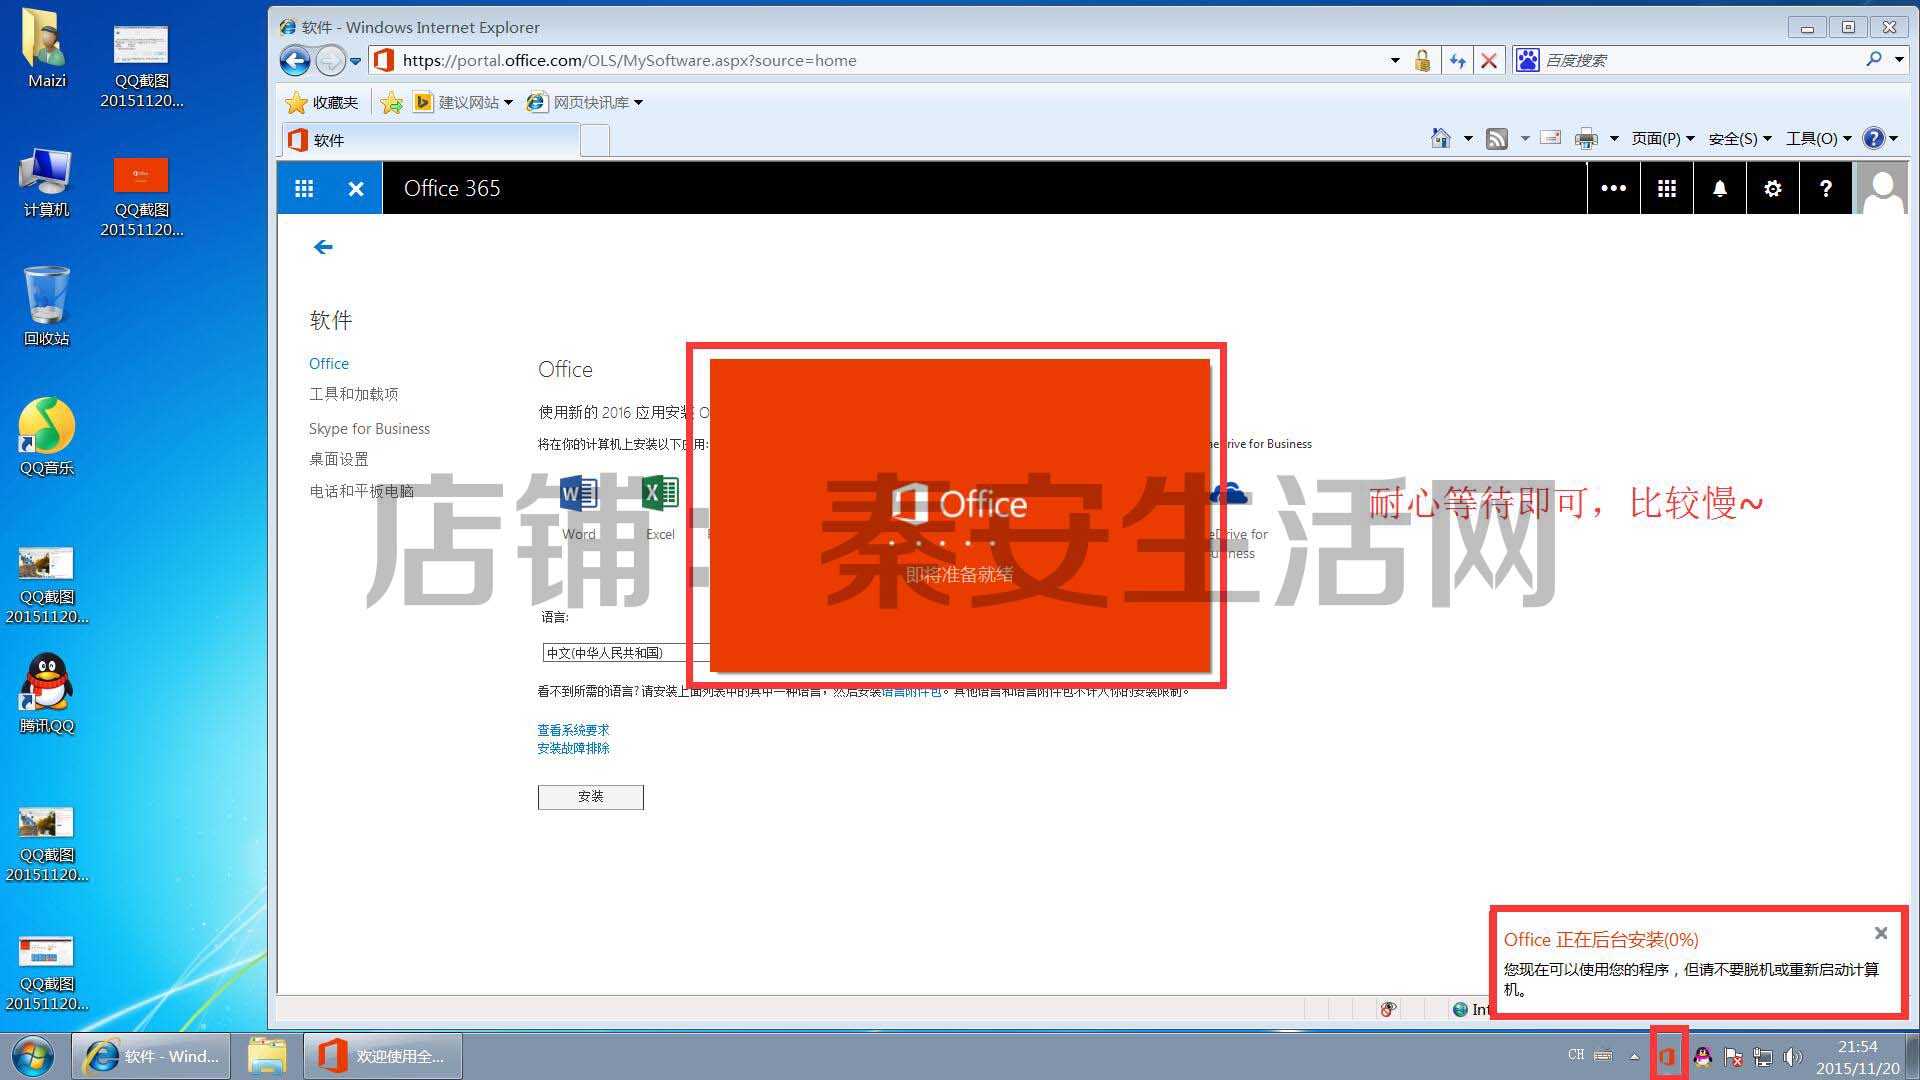Click the Baidu search input box

point(1700,60)
